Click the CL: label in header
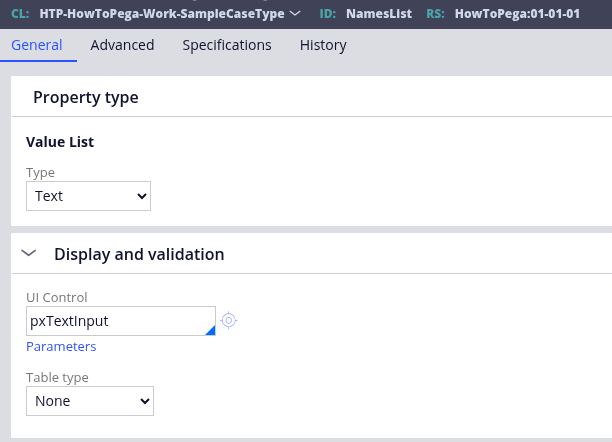612x442 pixels. tap(20, 14)
